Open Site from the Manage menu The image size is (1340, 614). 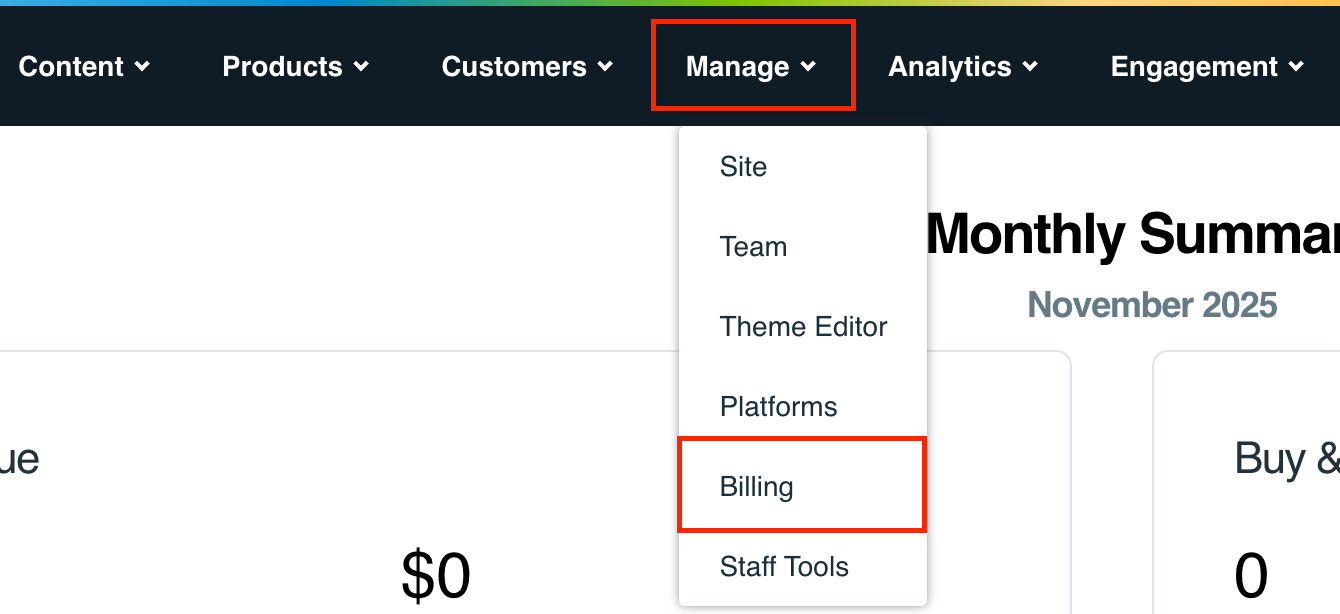point(743,166)
